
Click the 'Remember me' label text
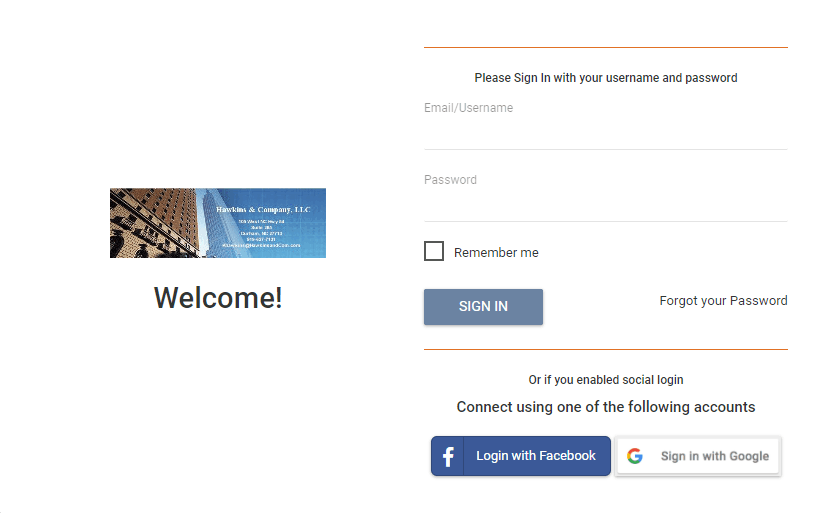[496, 253]
